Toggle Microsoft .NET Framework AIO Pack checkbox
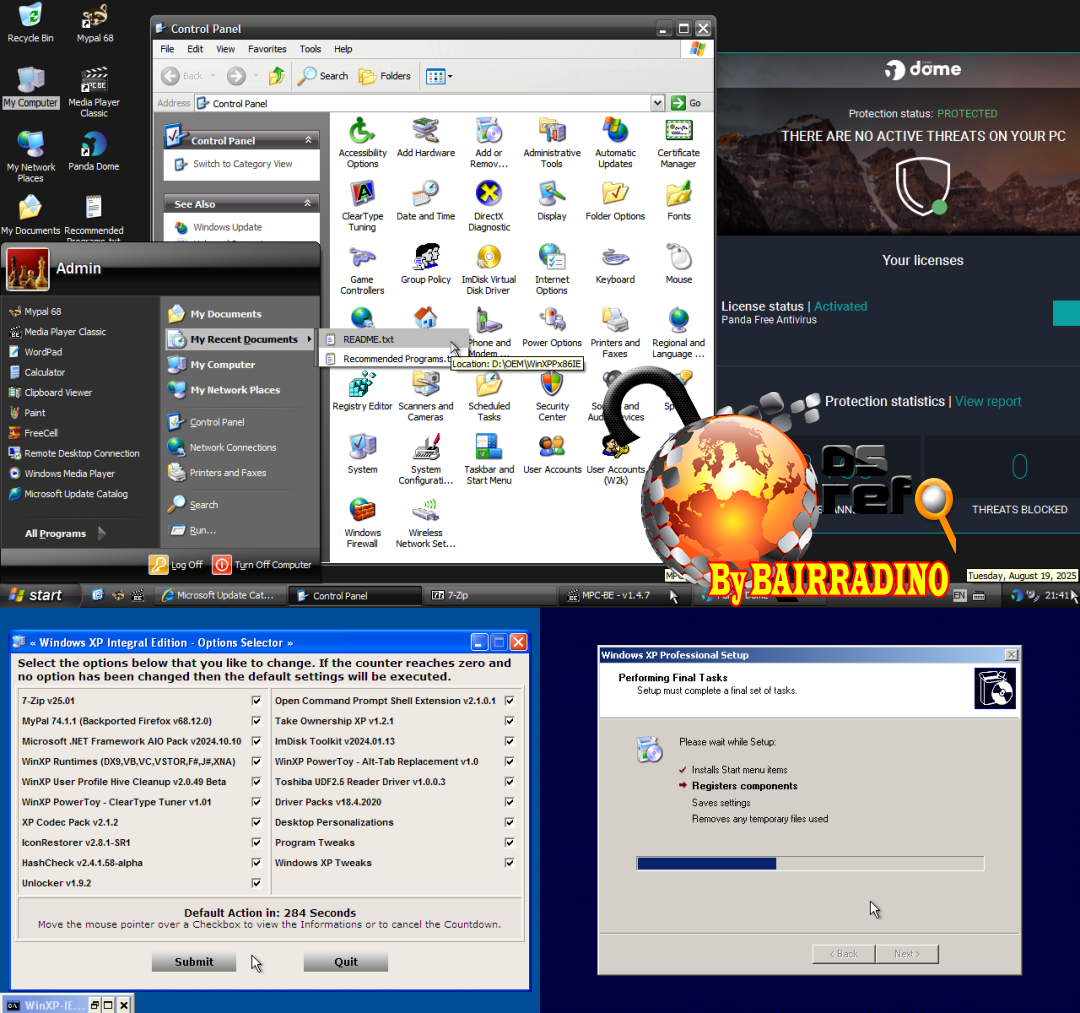The width and height of the screenshot is (1080, 1013). click(x=256, y=741)
